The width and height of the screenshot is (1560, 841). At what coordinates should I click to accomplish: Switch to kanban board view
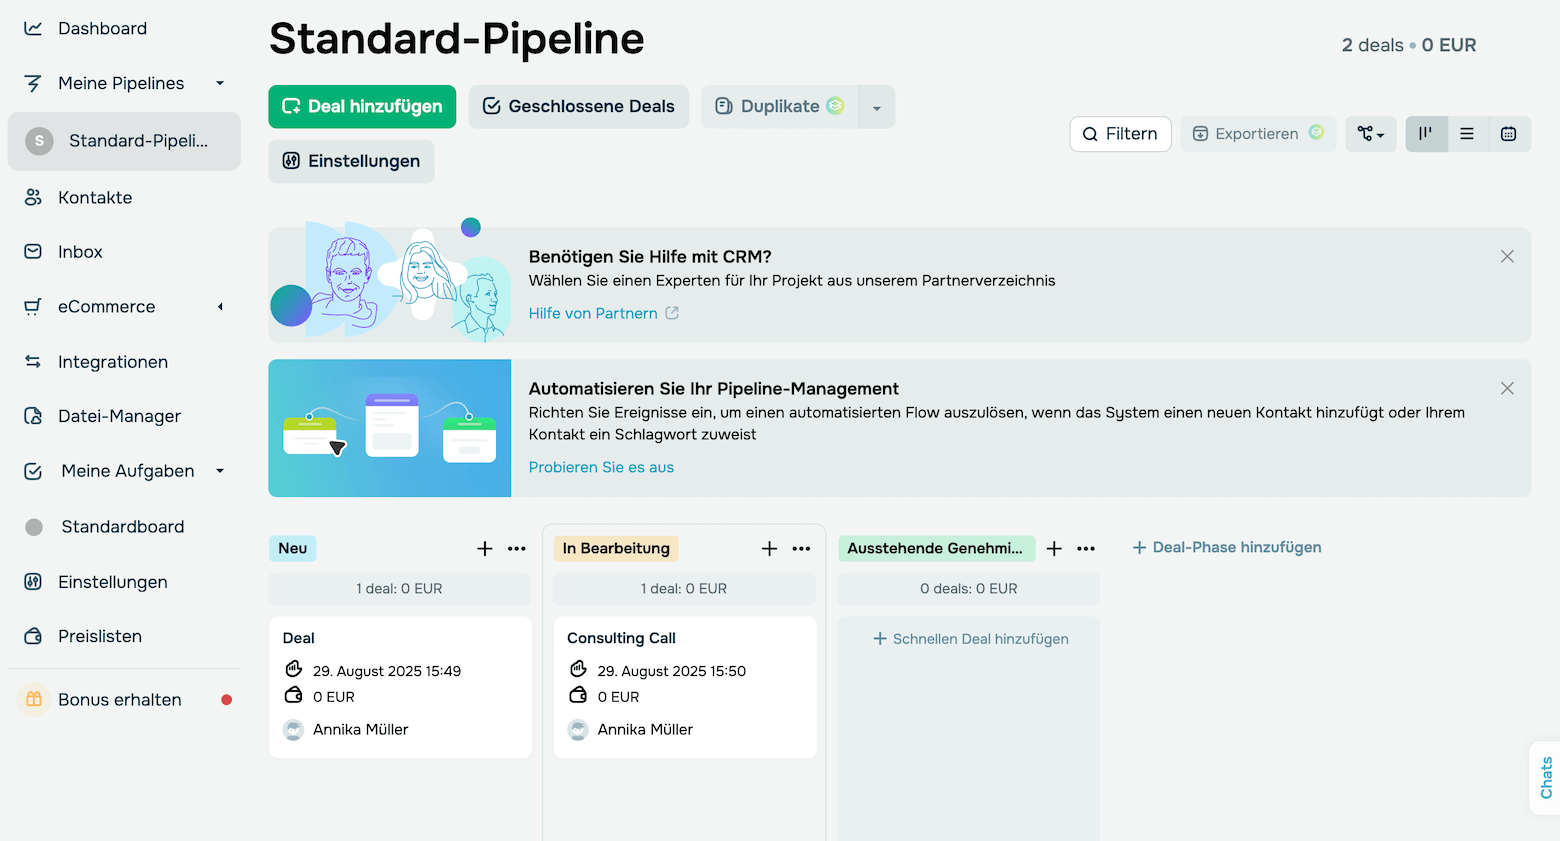pyautogui.click(x=1426, y=134)
